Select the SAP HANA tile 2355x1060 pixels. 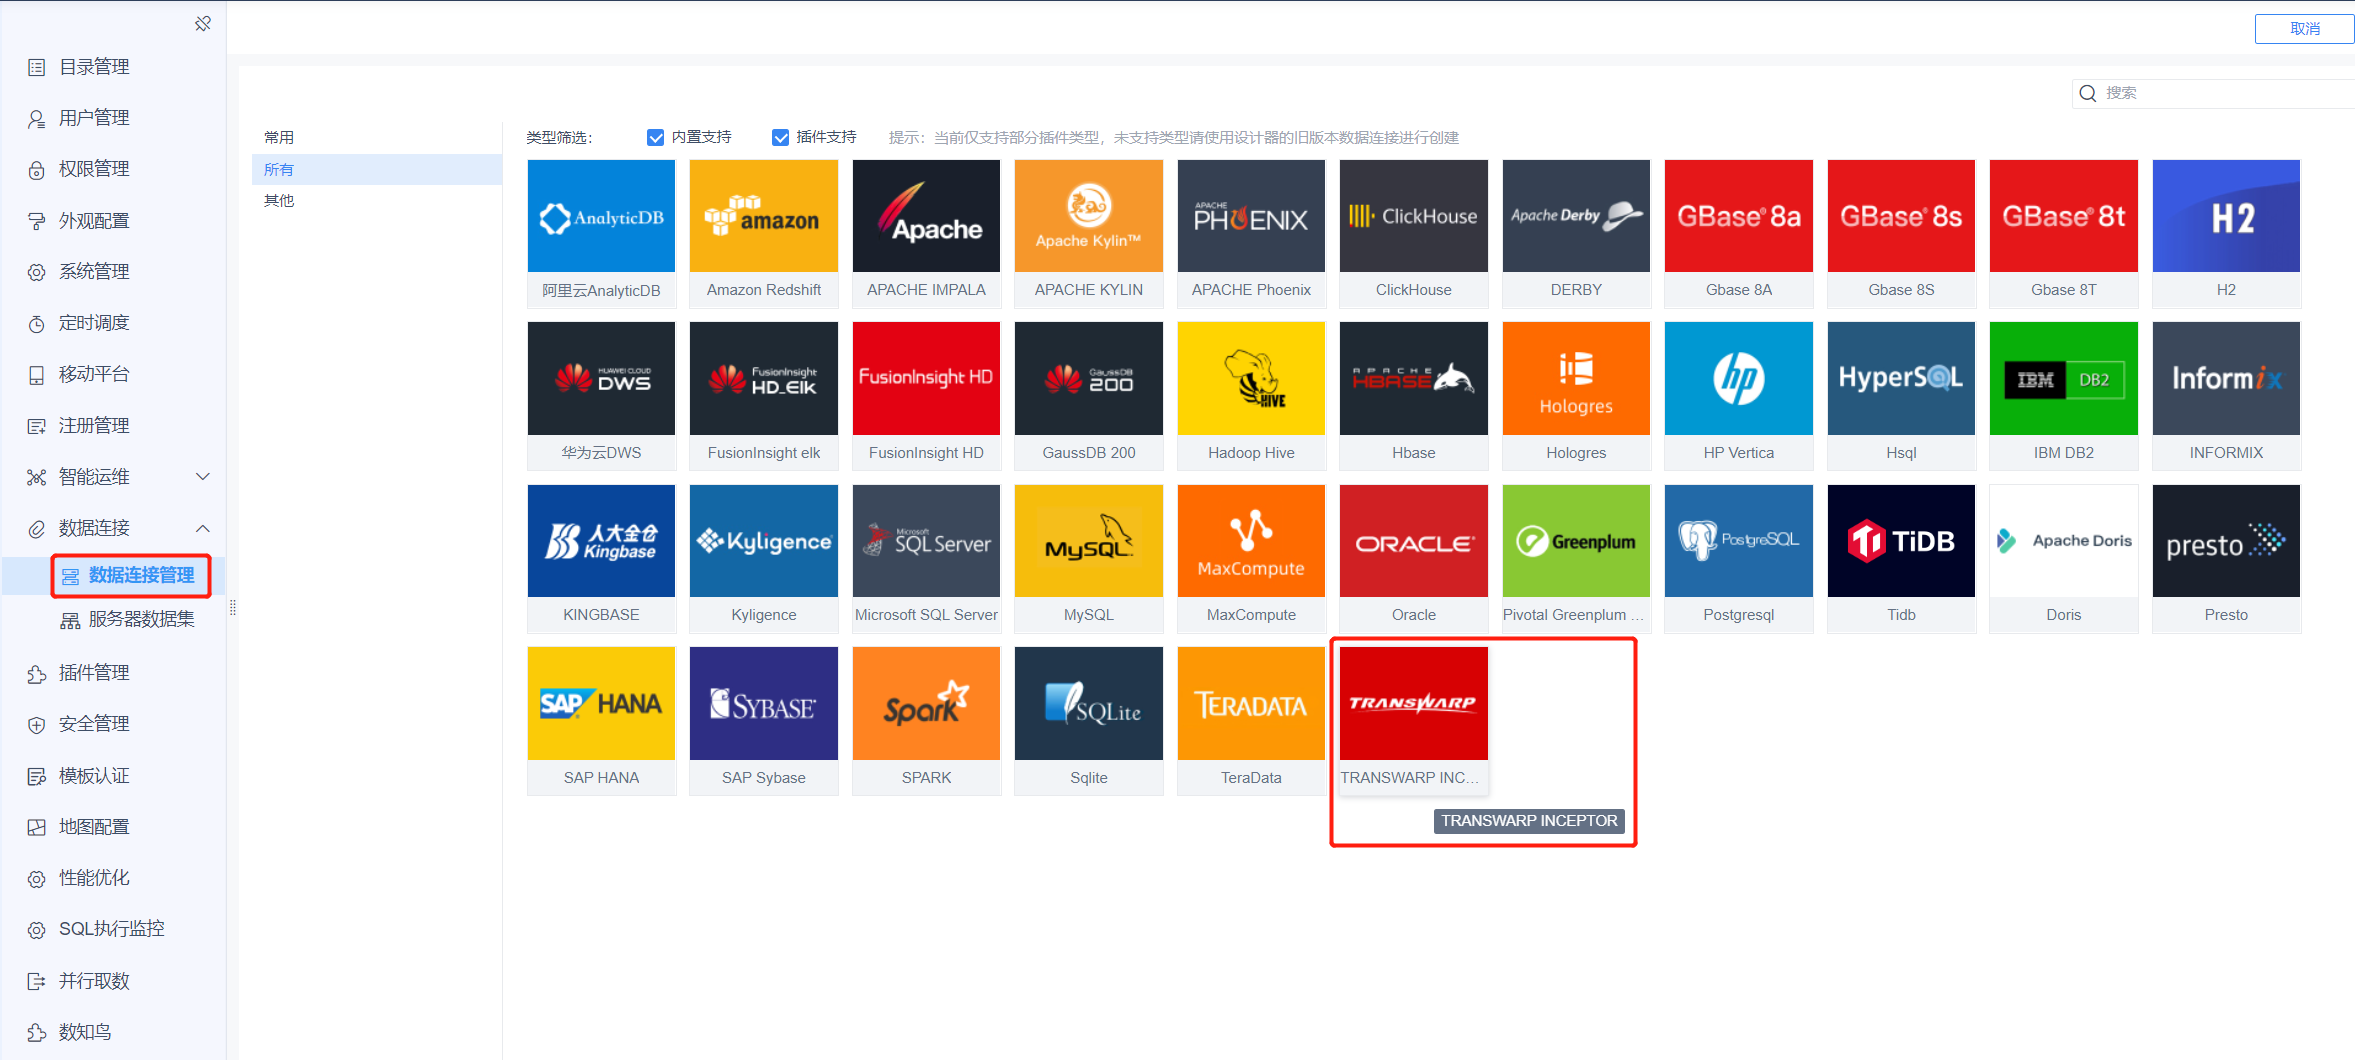[601, 721]
